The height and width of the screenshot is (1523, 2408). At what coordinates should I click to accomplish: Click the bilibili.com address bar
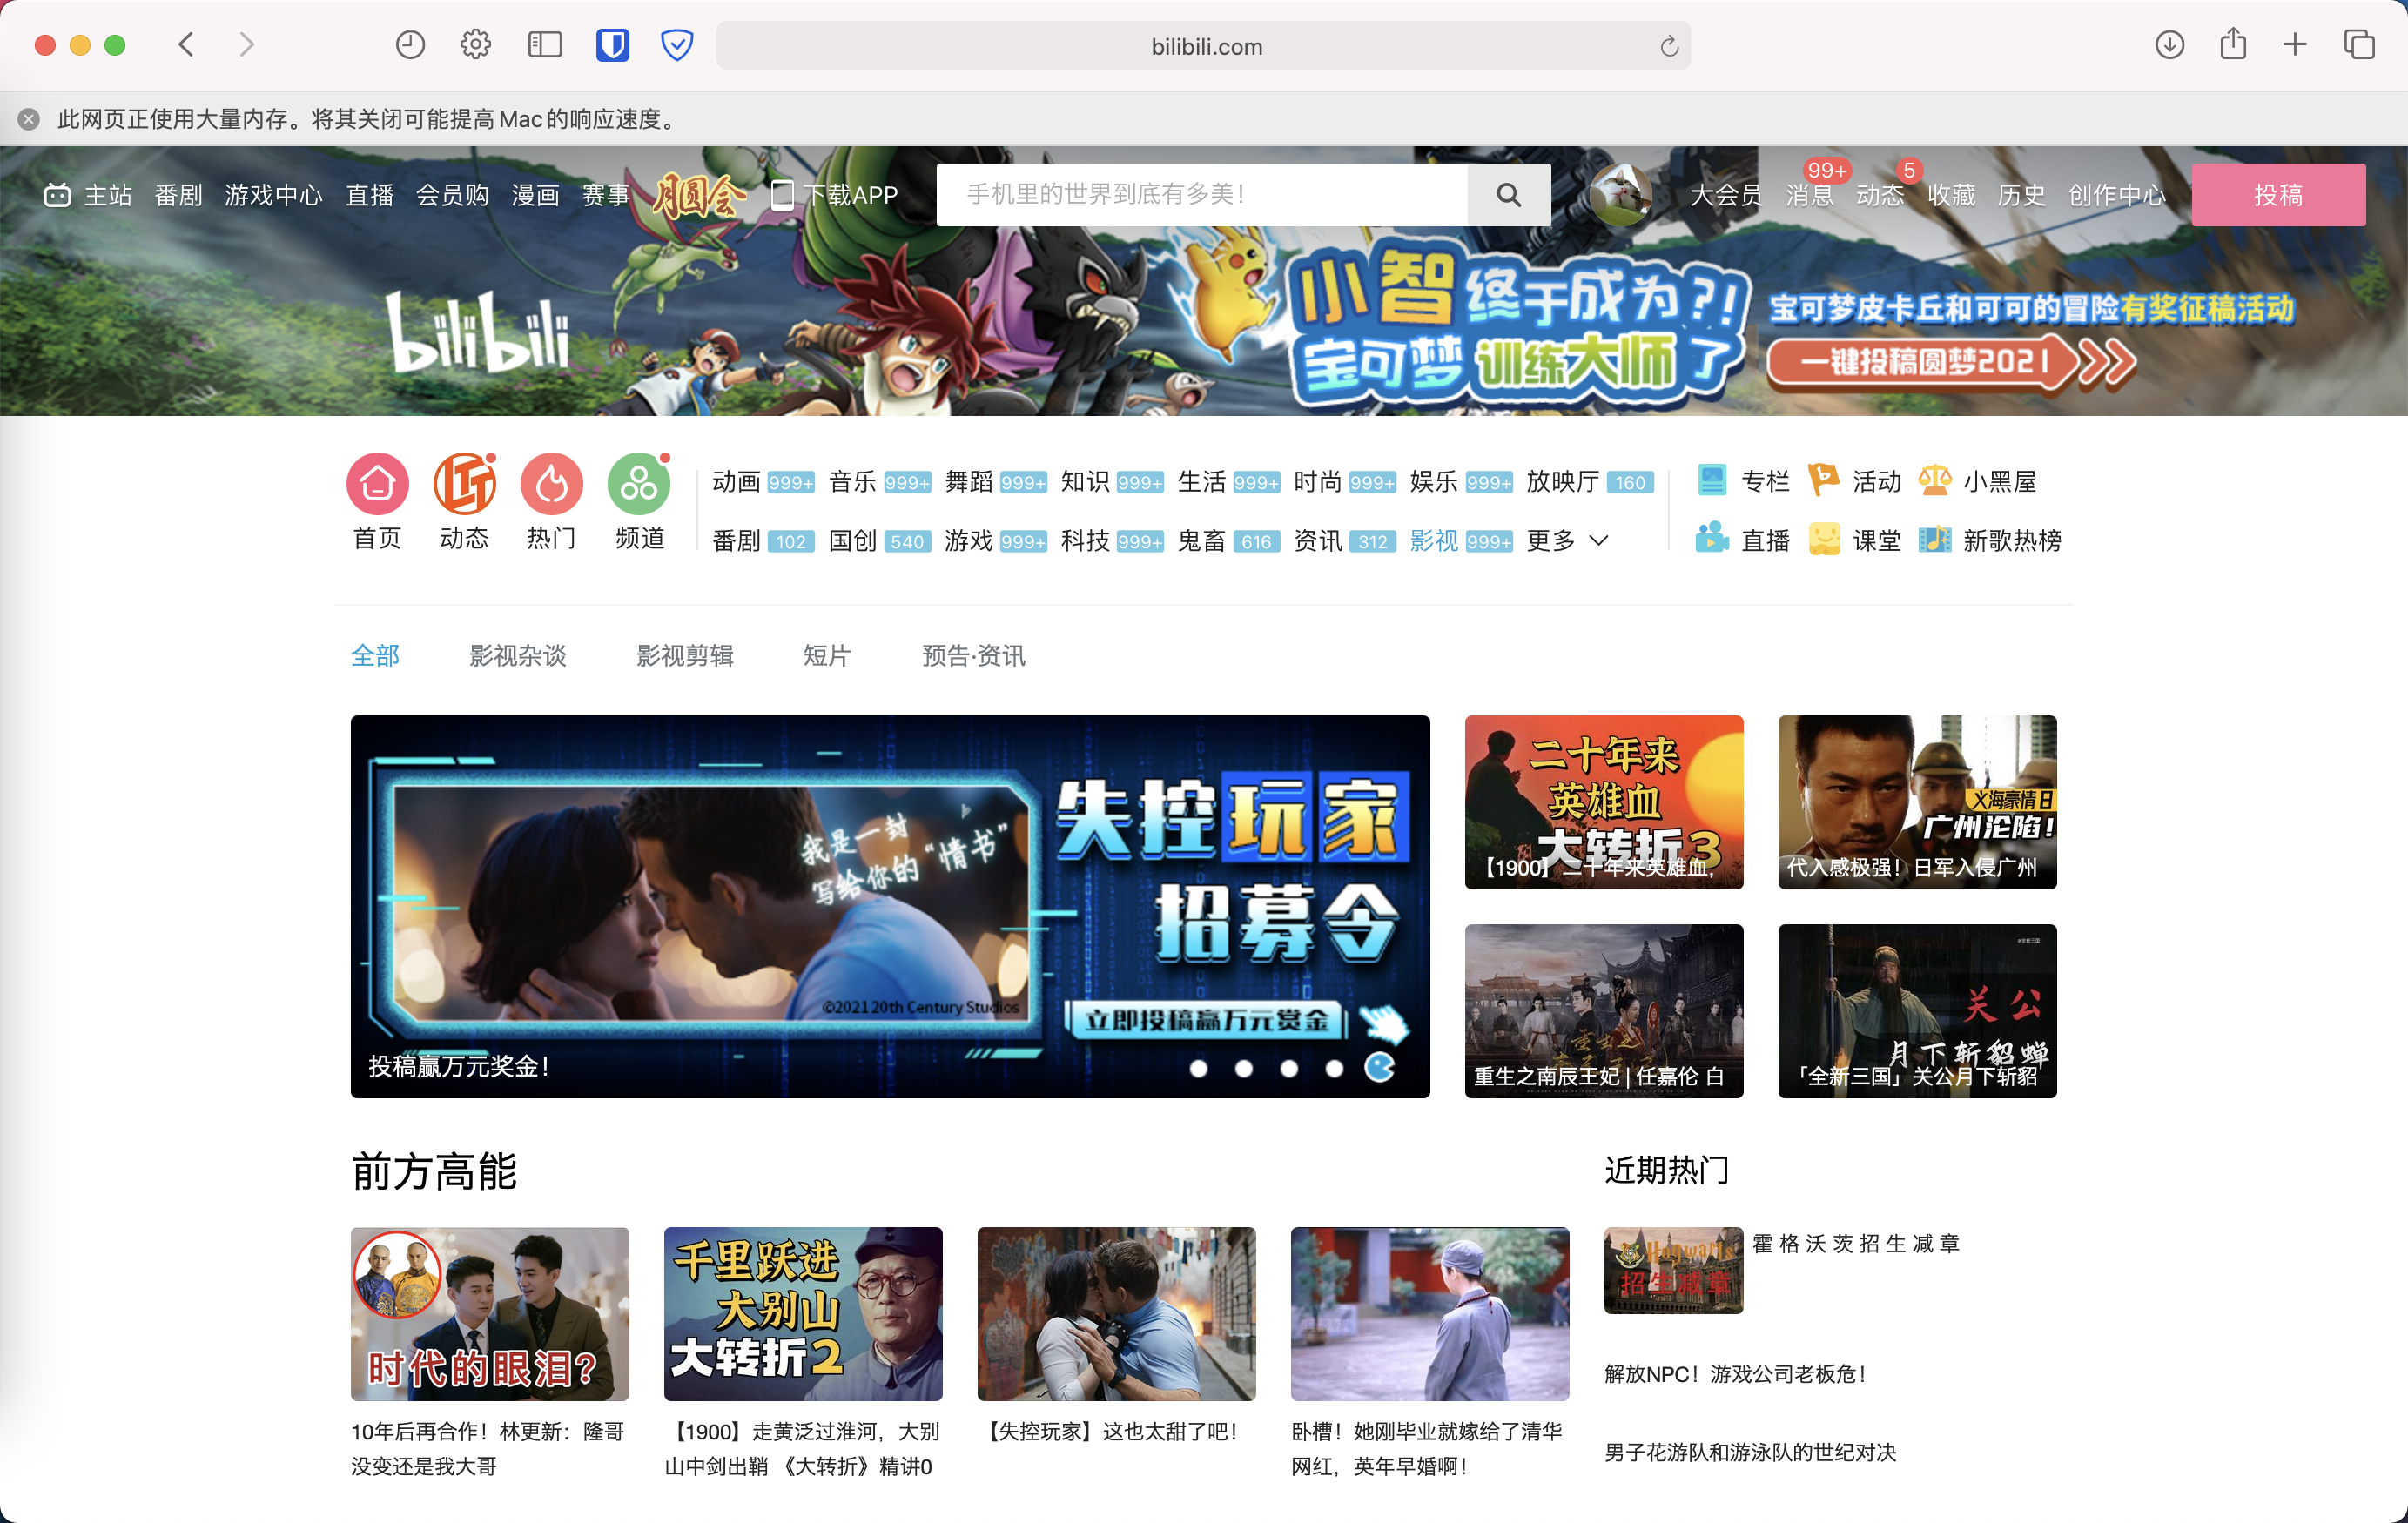(x=1203, y=46)
